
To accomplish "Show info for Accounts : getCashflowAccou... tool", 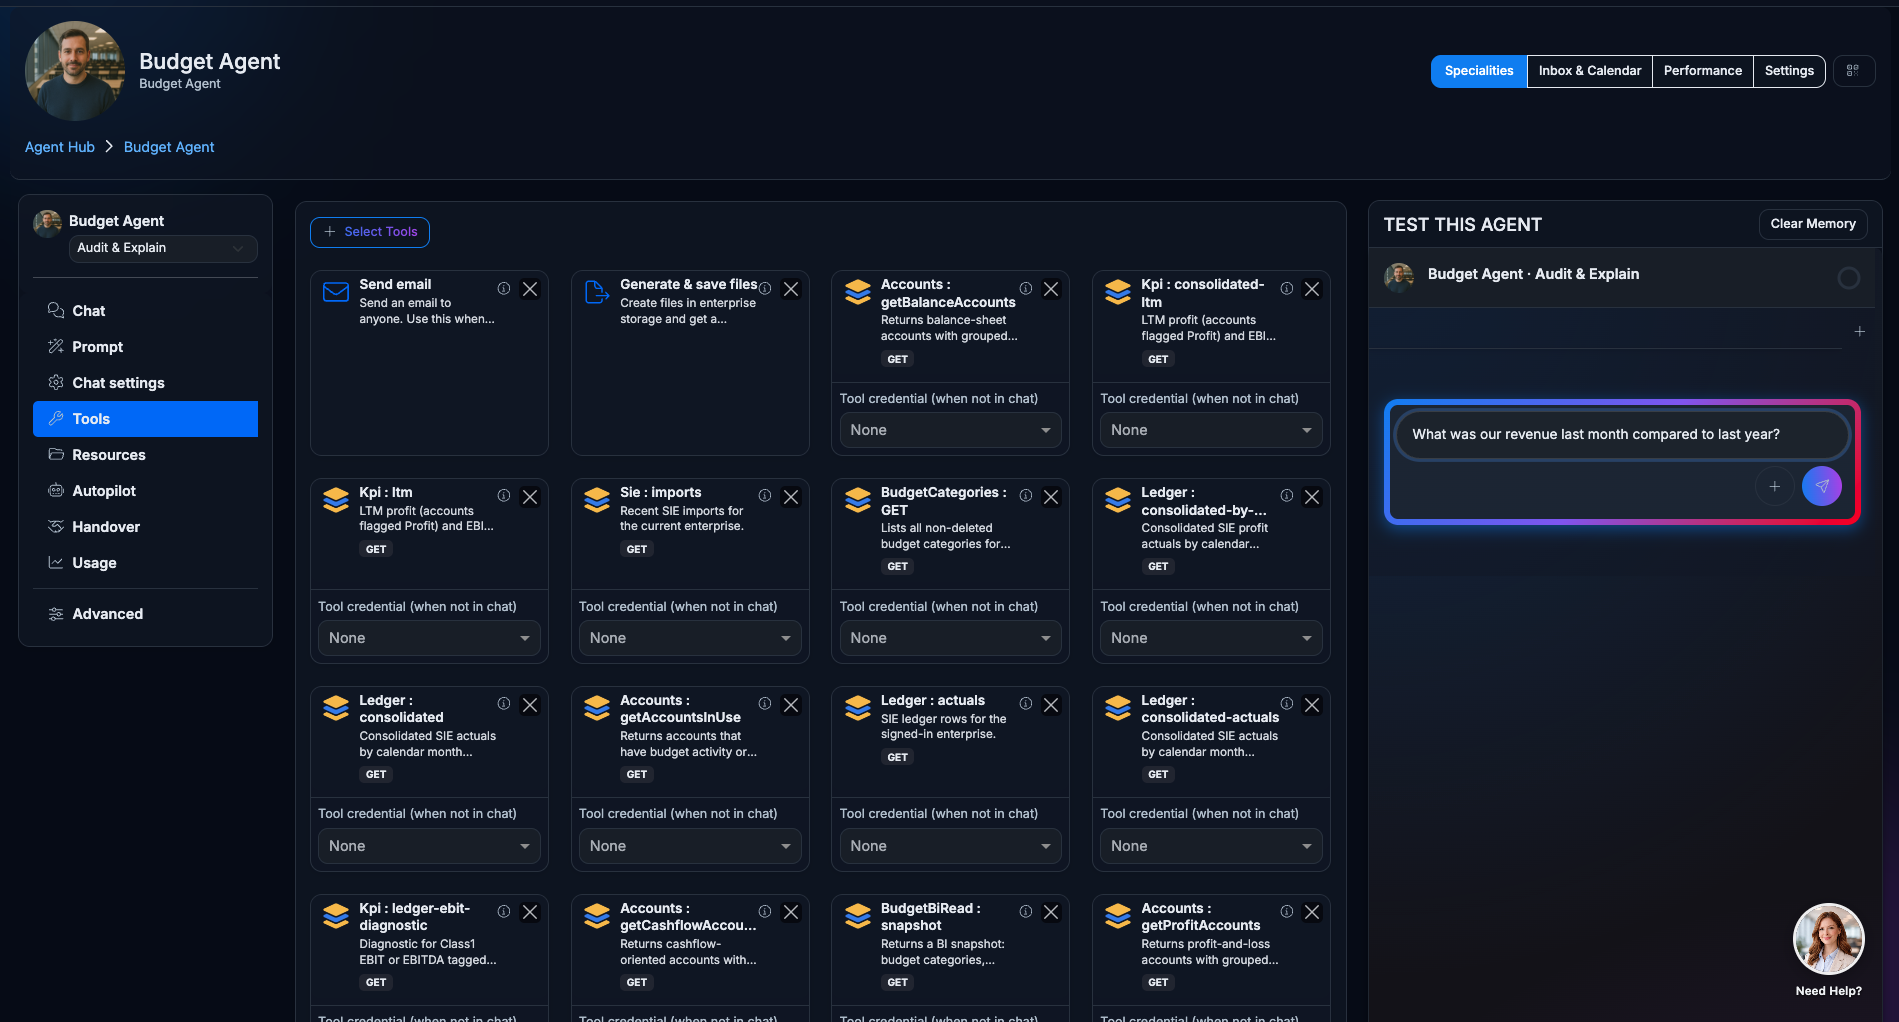I will point(765,912).
